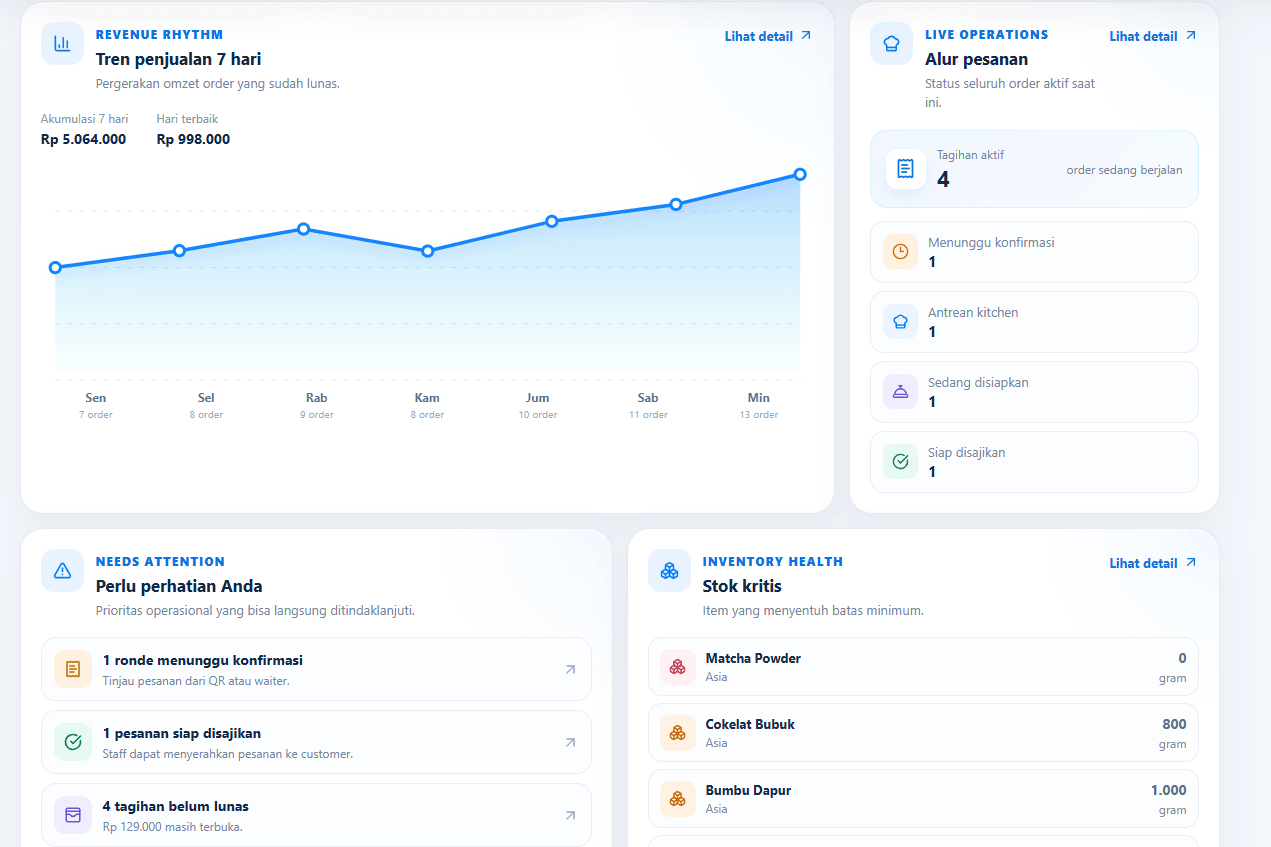Click the Menunggu konfirmasi status label
This screenshot has height=847, width=1271.
[x=991, y=242]
